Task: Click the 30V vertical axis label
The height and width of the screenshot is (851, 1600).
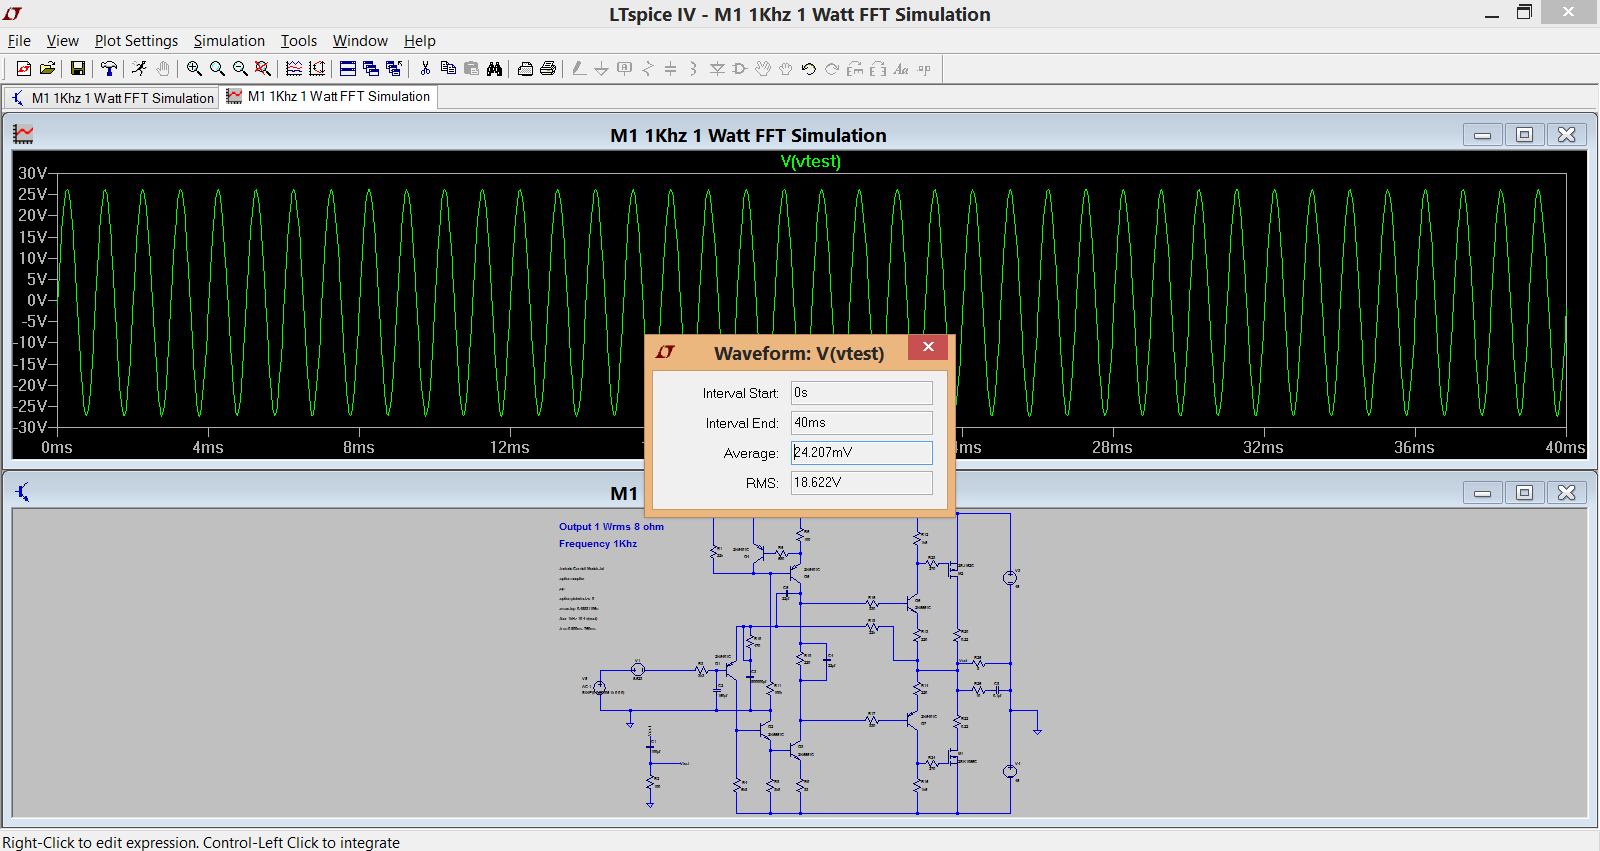Action: tap(32, 173)
